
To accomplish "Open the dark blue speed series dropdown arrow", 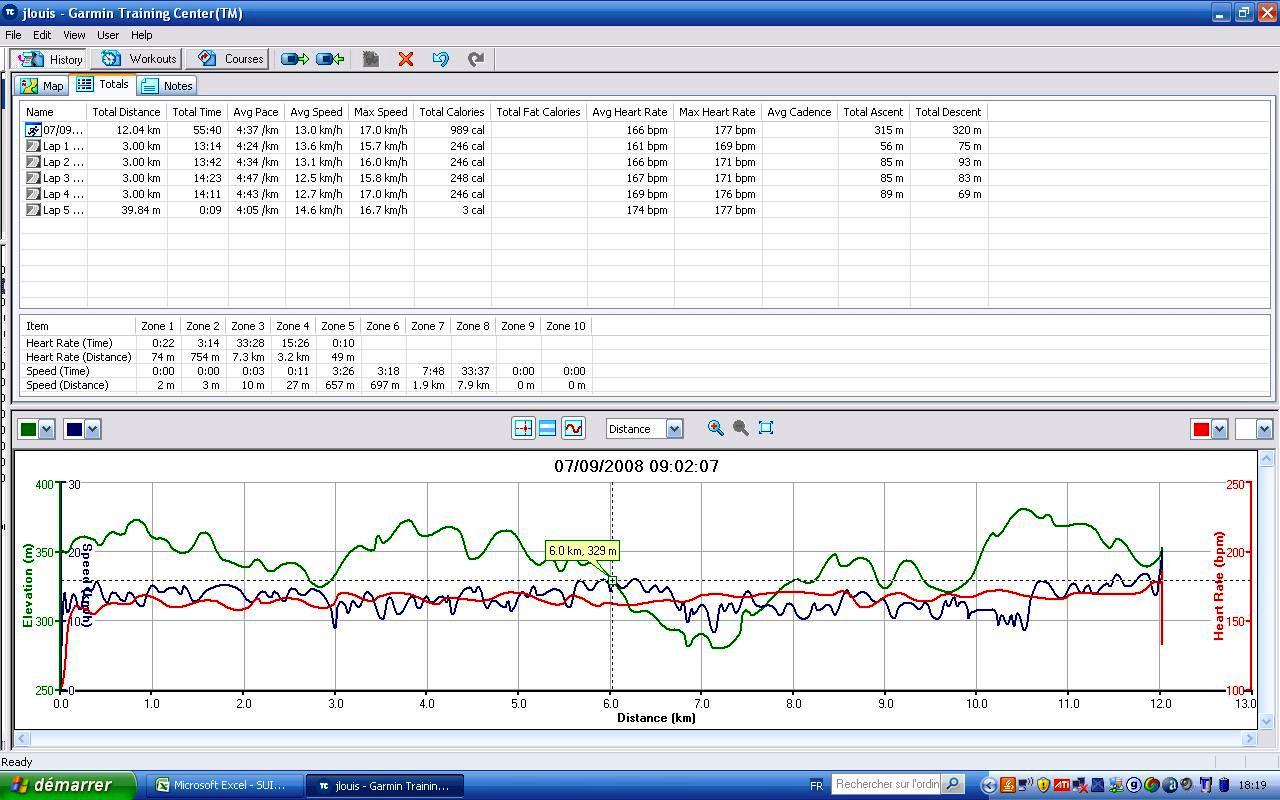I will pos(93,429).
